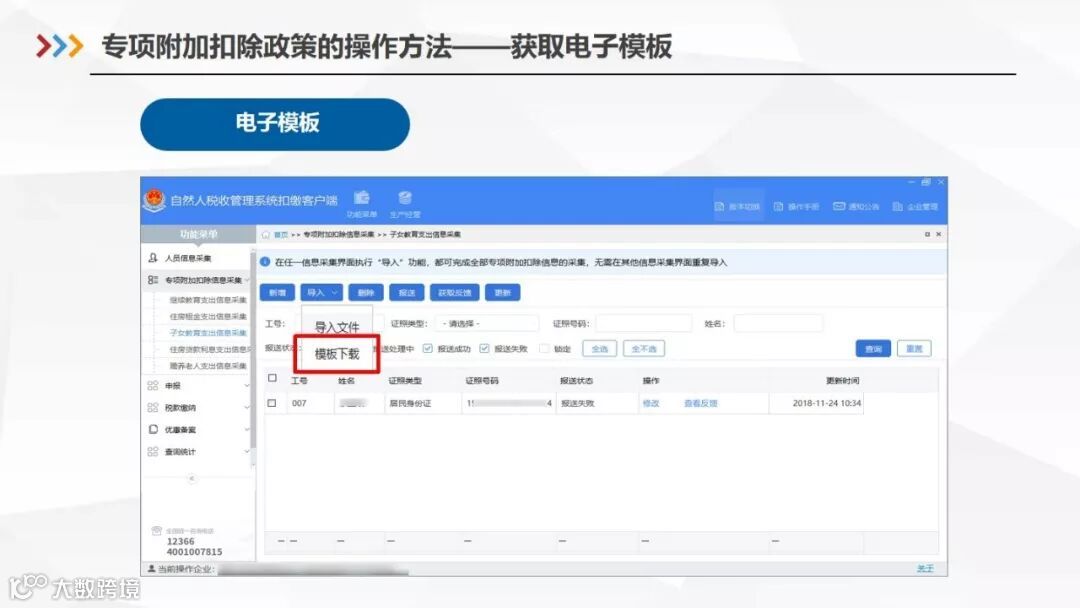The width and height of the screenshot is (1080, 608).
Task: Collapse the sidebar with the left arrow
Action: coord(191,478)
